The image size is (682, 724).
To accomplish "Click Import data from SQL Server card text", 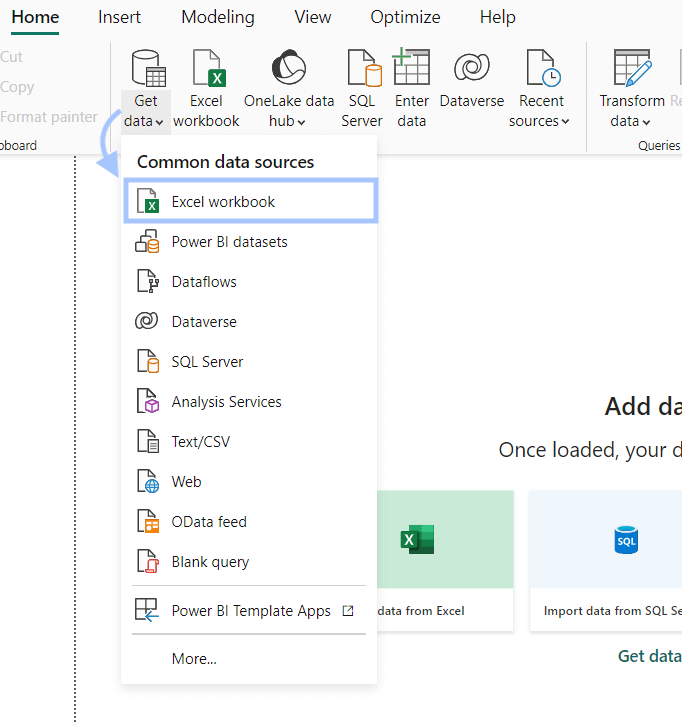I will tap(613, 610).
